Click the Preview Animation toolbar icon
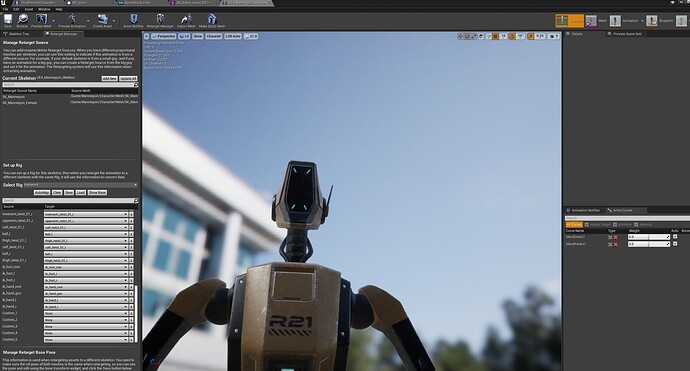The image size is (690, 371). (72, 19)
